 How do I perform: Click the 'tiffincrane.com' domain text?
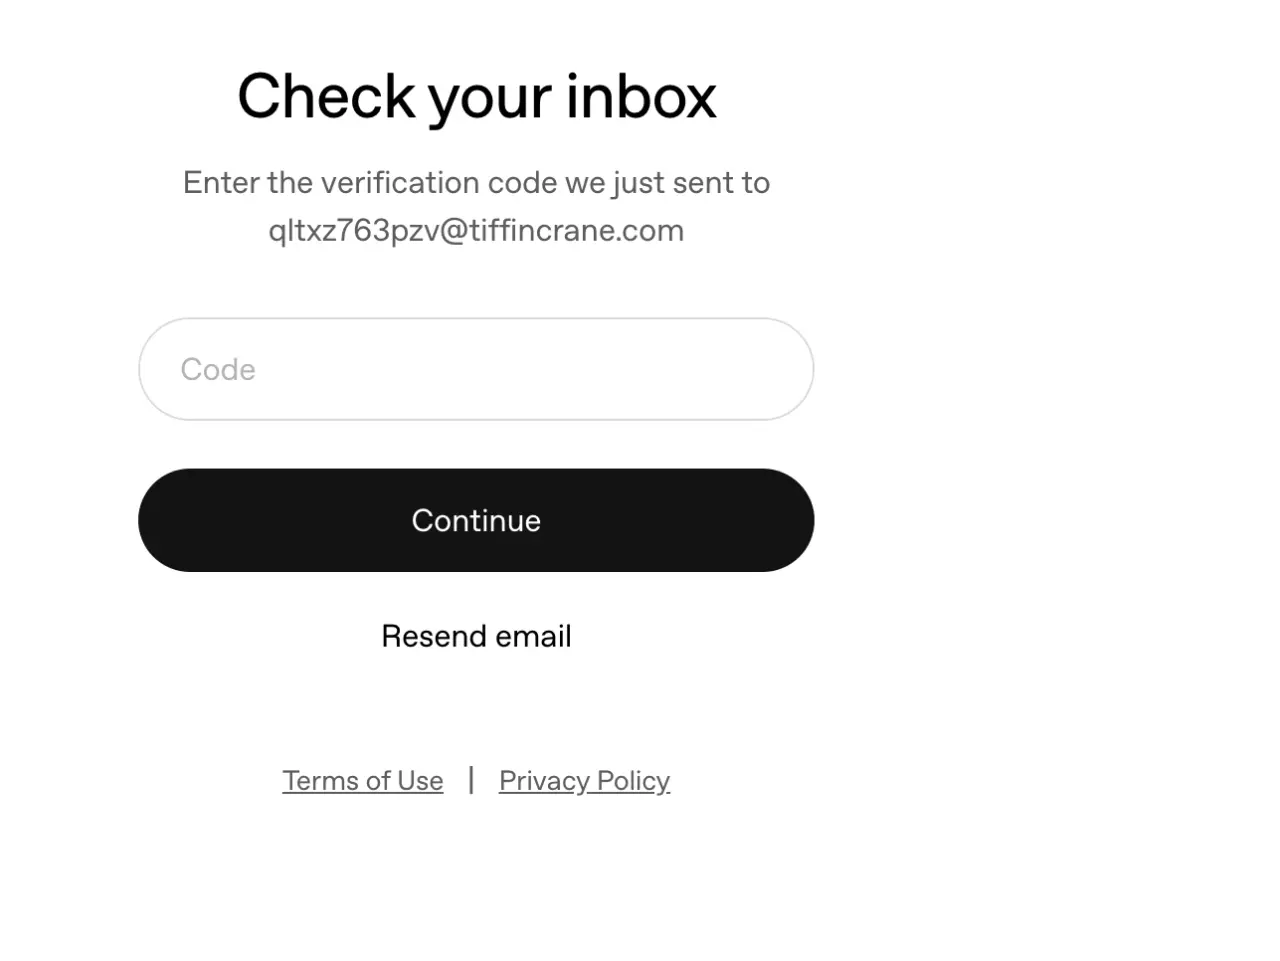pyautogui.click(x=577, y=231)
